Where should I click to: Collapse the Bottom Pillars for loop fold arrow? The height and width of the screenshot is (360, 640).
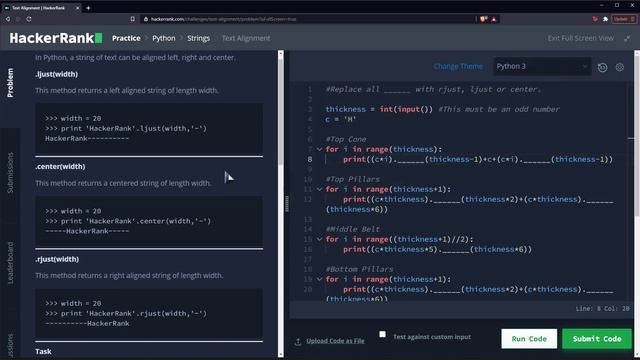pos(320,280)
